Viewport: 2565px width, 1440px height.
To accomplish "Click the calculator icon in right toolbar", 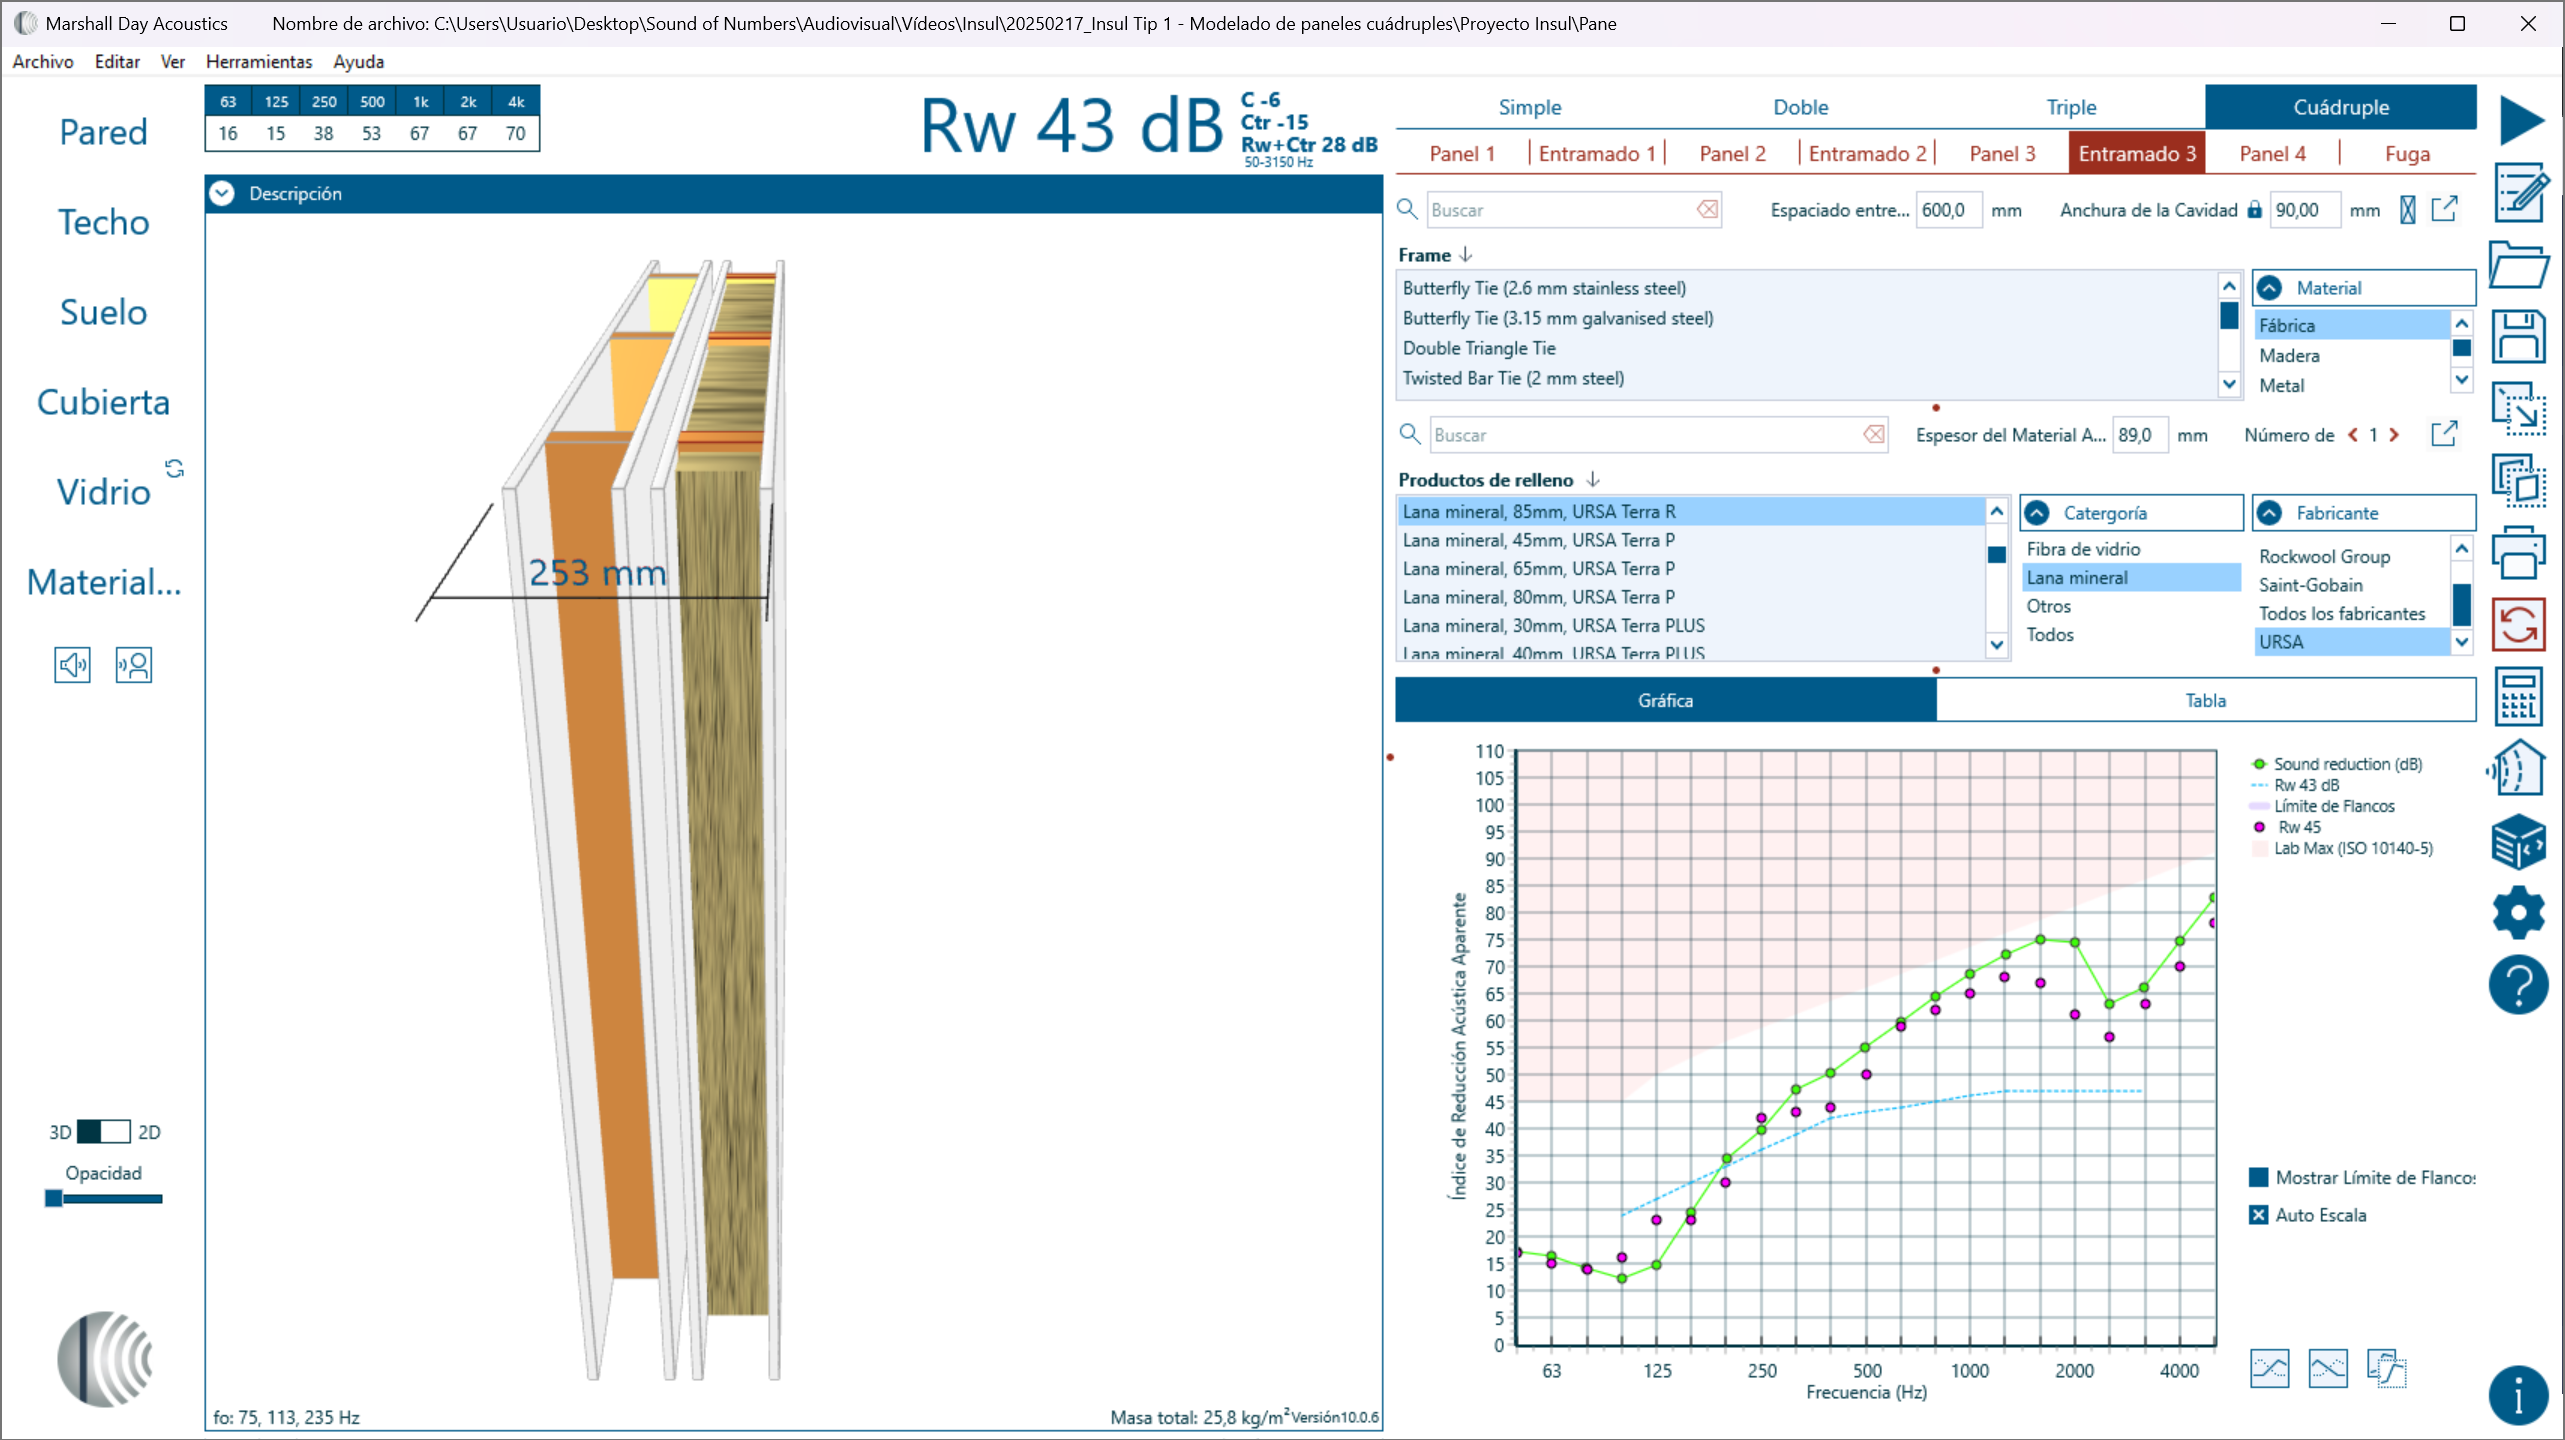I will coord(2518,697).
